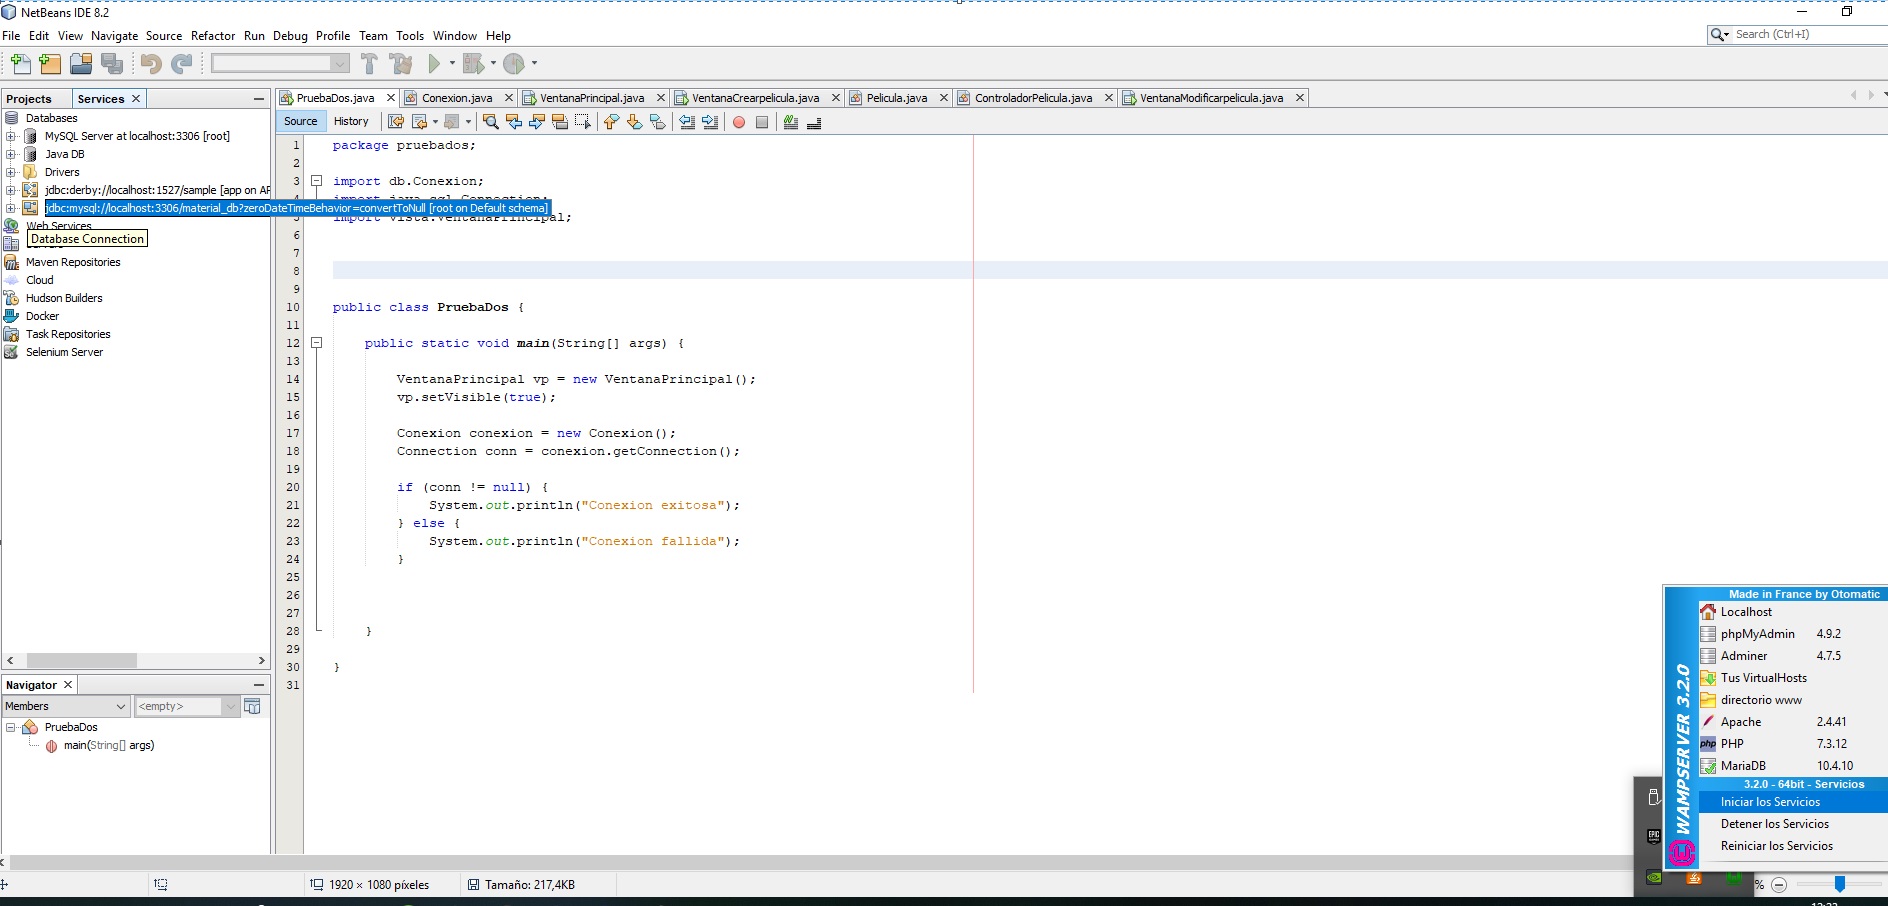Click Previous Bookmark editor icon
This screenshot has width=1888, height=906.
(611, 122)
